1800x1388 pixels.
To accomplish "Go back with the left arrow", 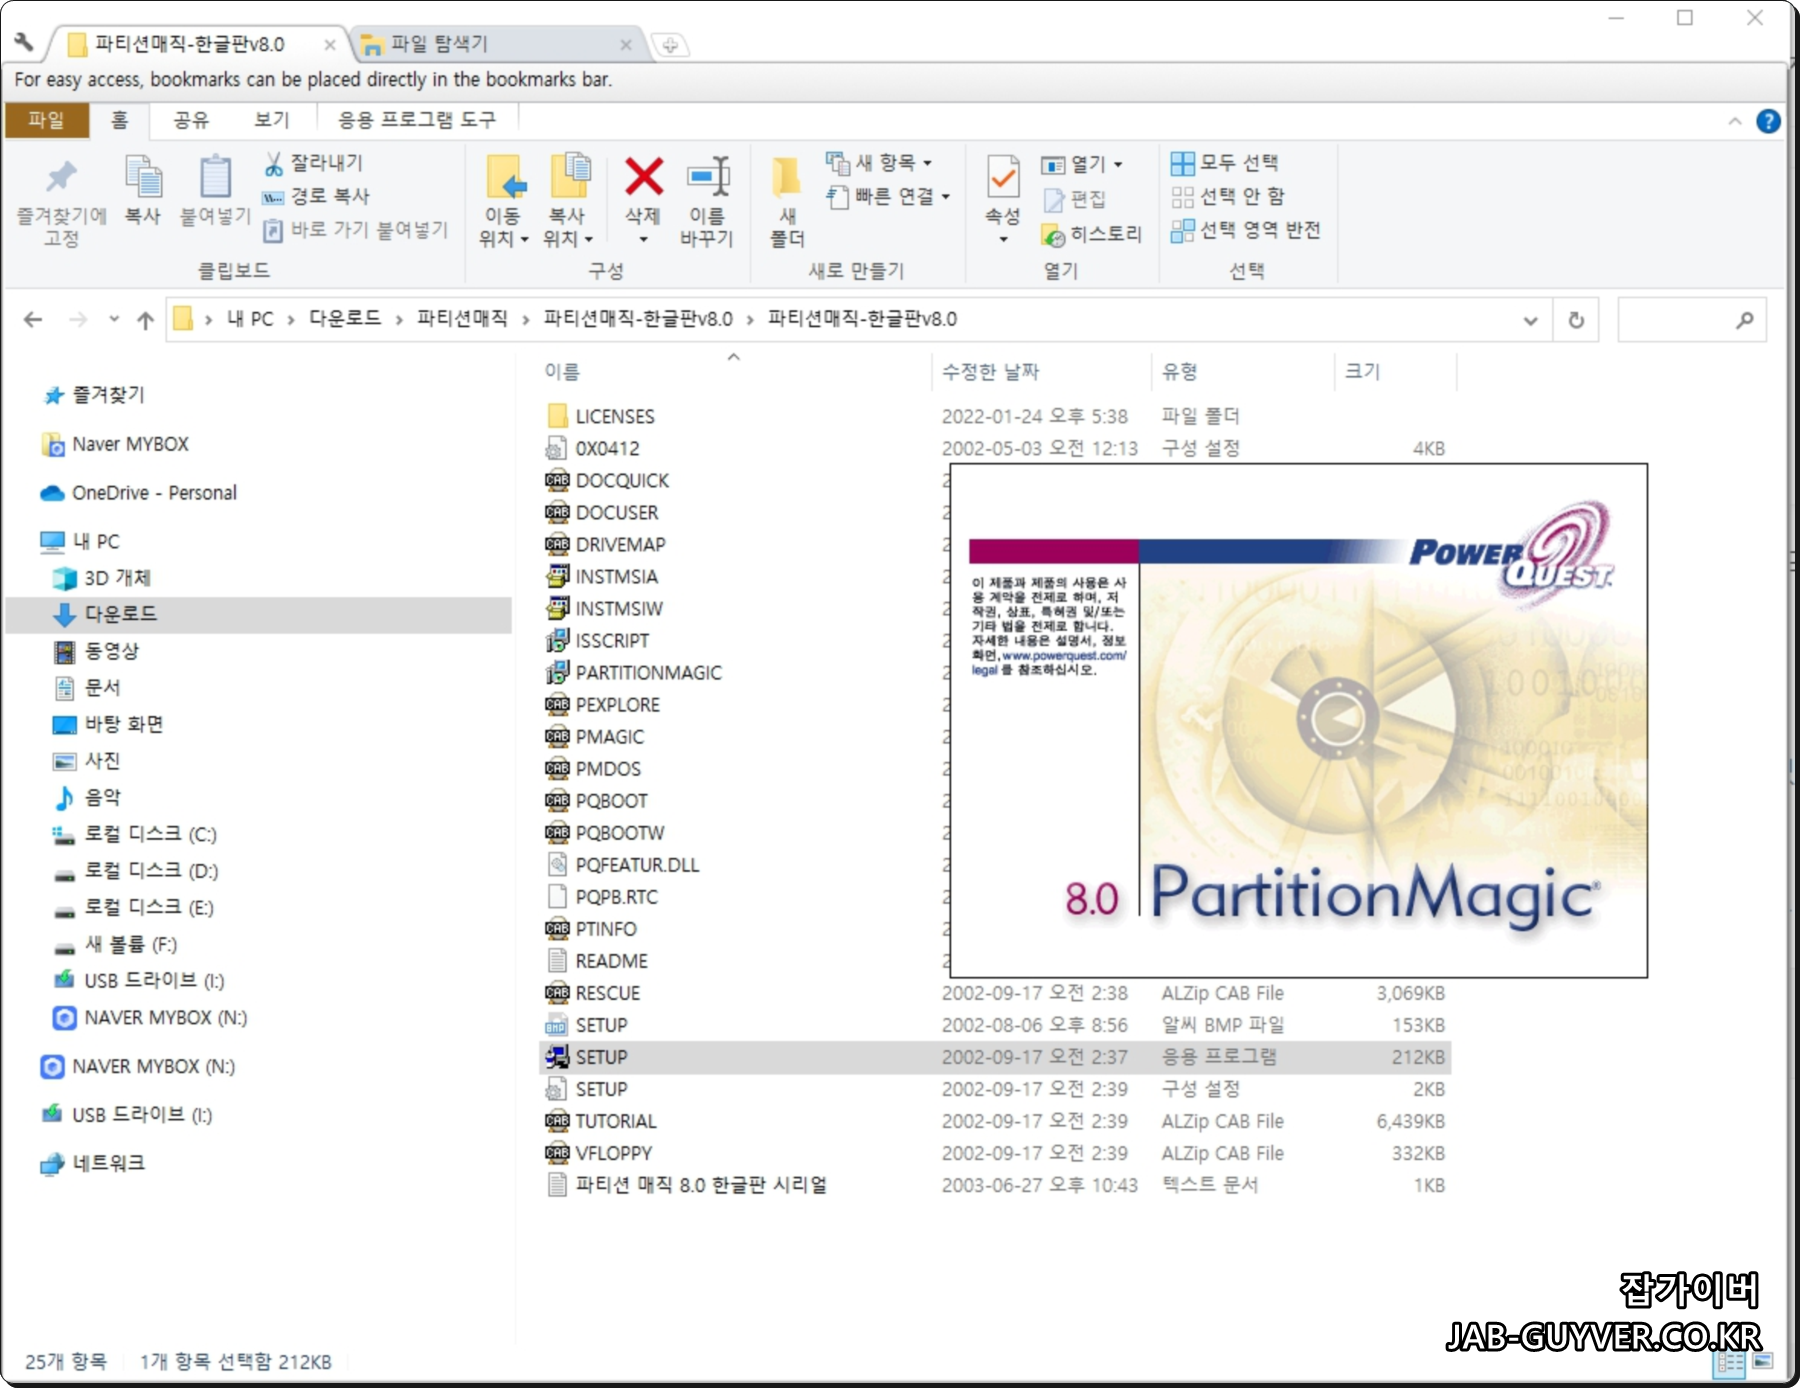I will tap(33, 319).
